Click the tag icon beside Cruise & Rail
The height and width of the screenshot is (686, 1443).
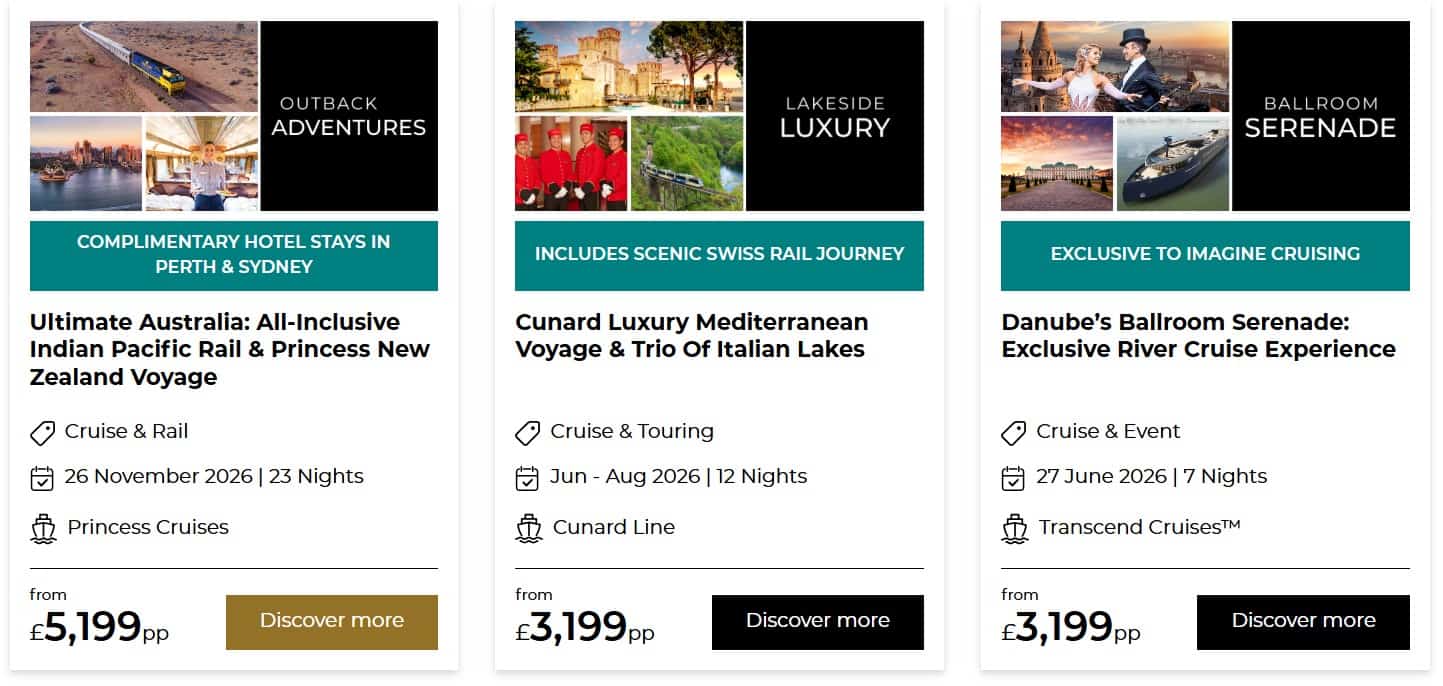pyautogui.click(x=42, y=433)
